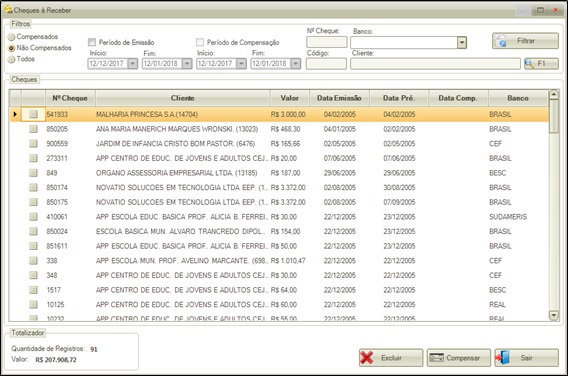Check the box for cheque 338
568x376 pixels.
point(33,260)
